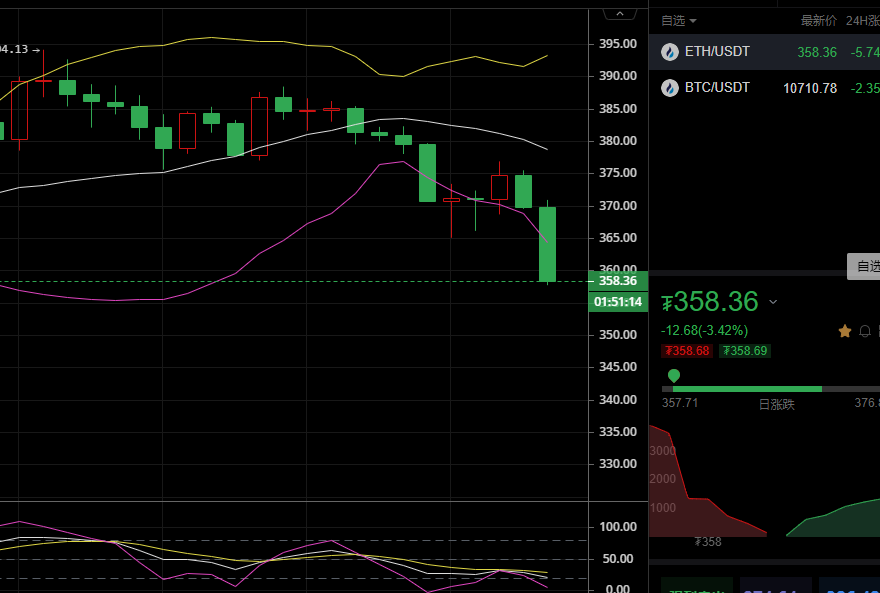Image resolution: width=880 pixels, height=593 pixels.
Task: Click the 395.00 price axis label
Action: click(618, 44)
